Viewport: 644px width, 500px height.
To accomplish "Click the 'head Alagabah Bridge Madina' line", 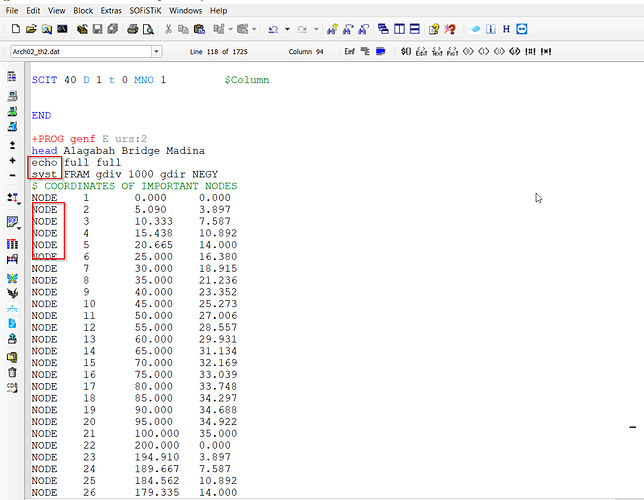I will pyautogui.click(x=118, y=151).
